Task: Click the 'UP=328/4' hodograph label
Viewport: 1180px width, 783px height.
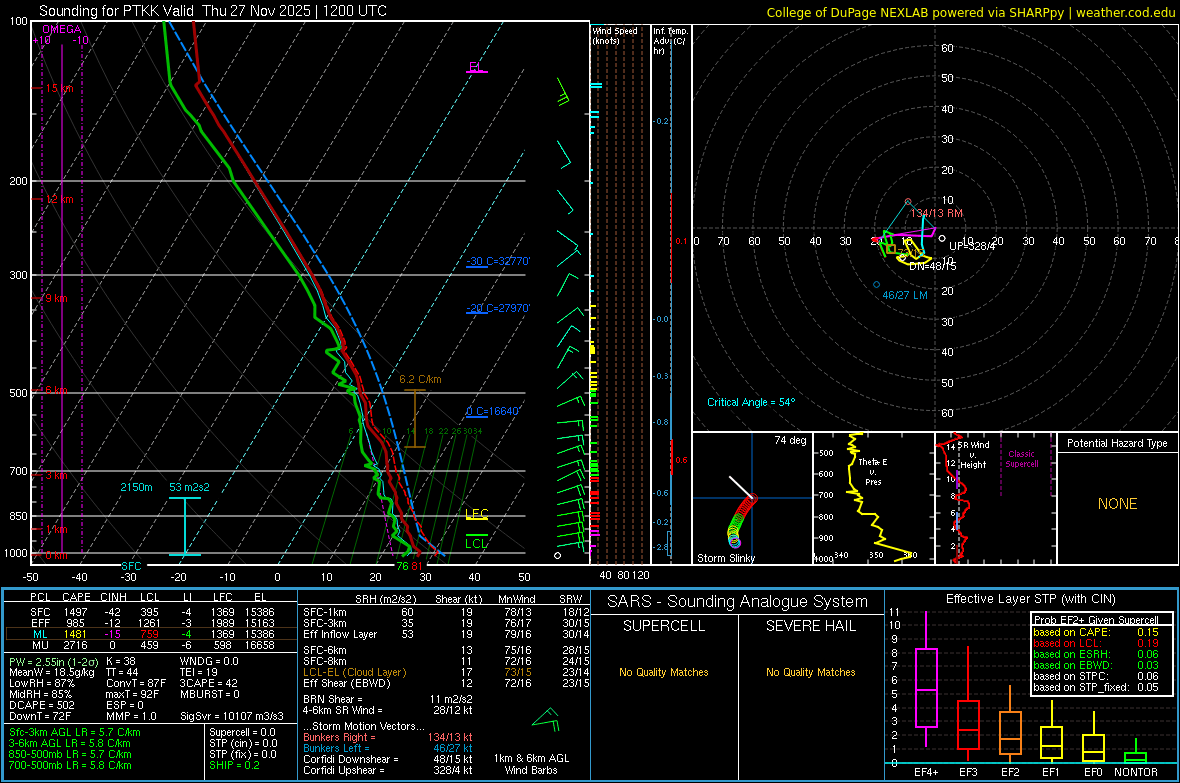Action: (972, 246)
